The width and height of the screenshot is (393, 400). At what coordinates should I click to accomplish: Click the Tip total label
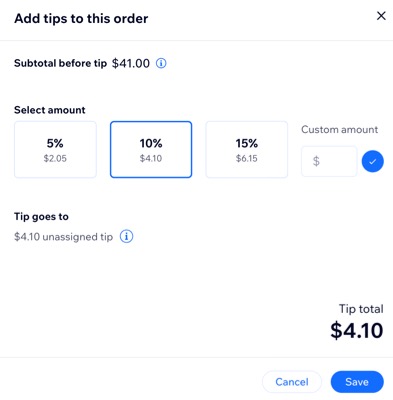[x=361, y=309]
